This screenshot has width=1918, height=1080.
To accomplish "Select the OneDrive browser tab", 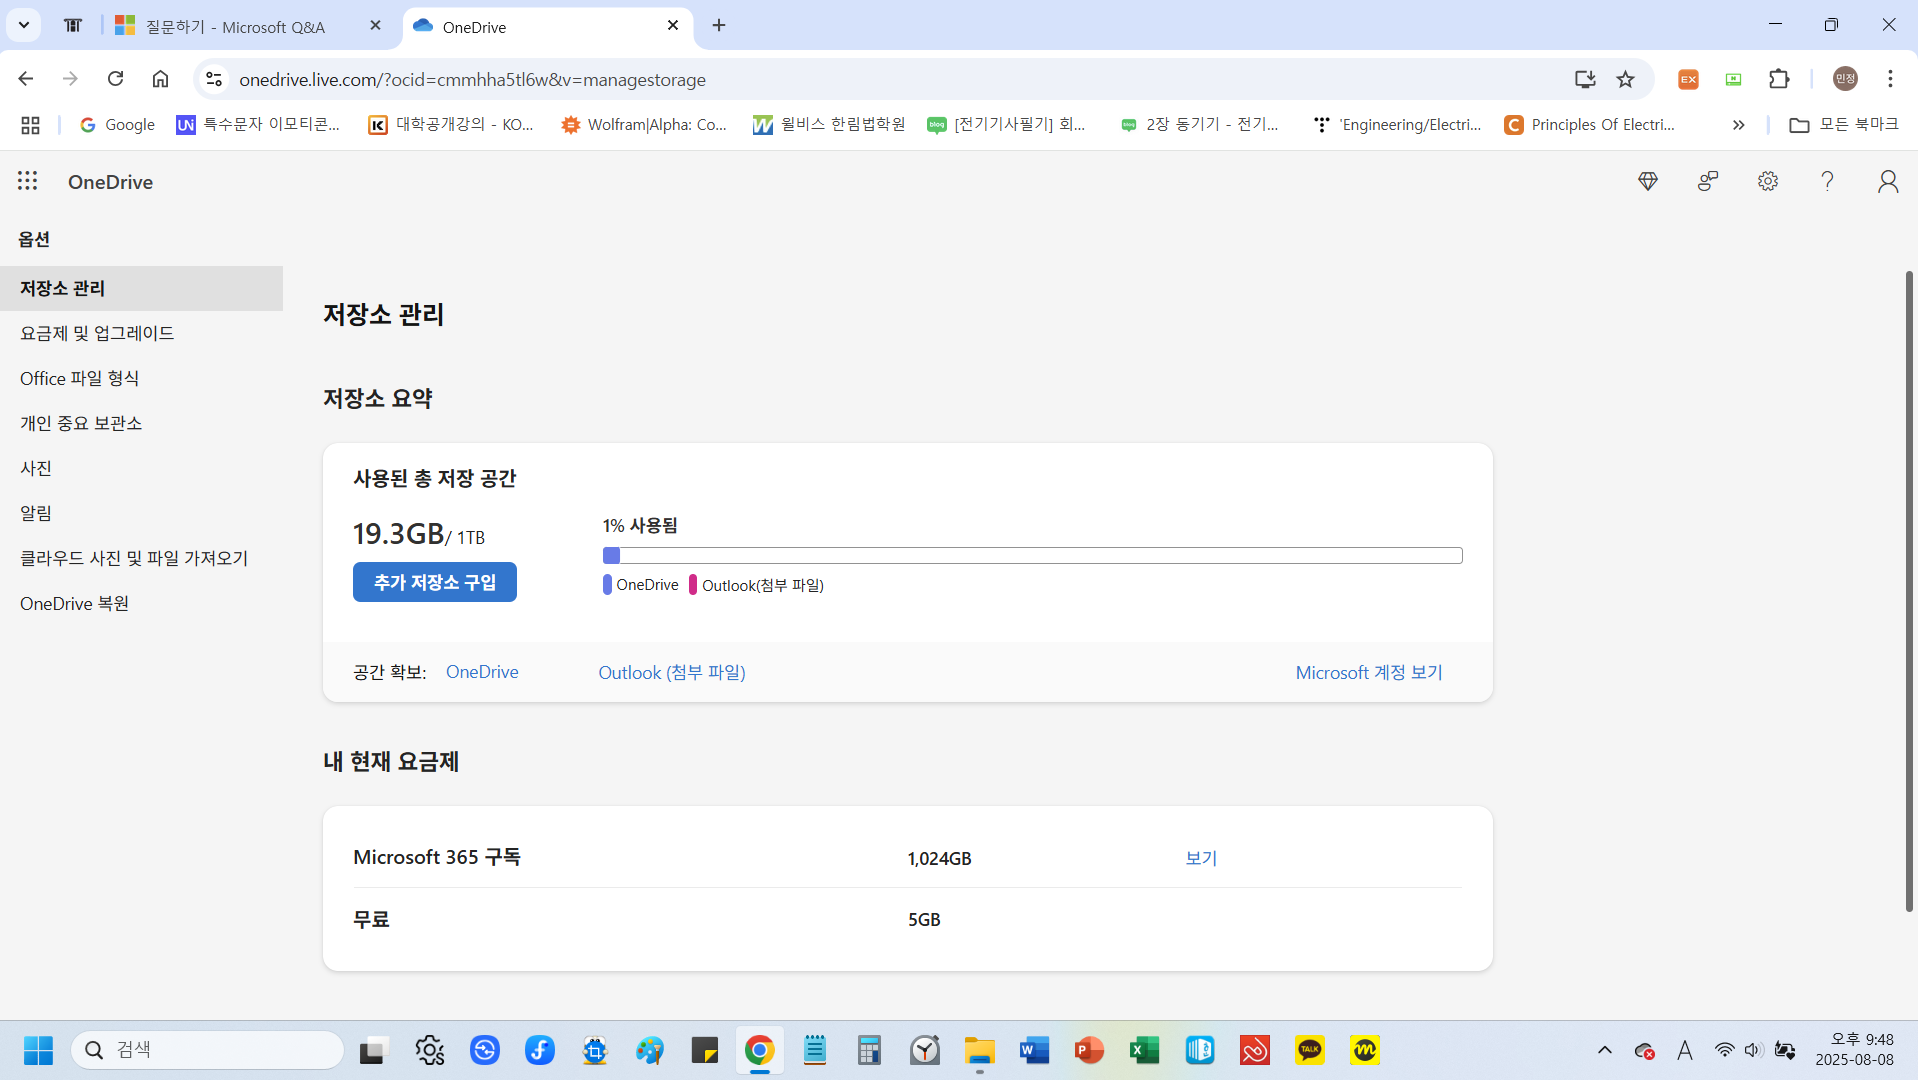I will coord(546,26).
